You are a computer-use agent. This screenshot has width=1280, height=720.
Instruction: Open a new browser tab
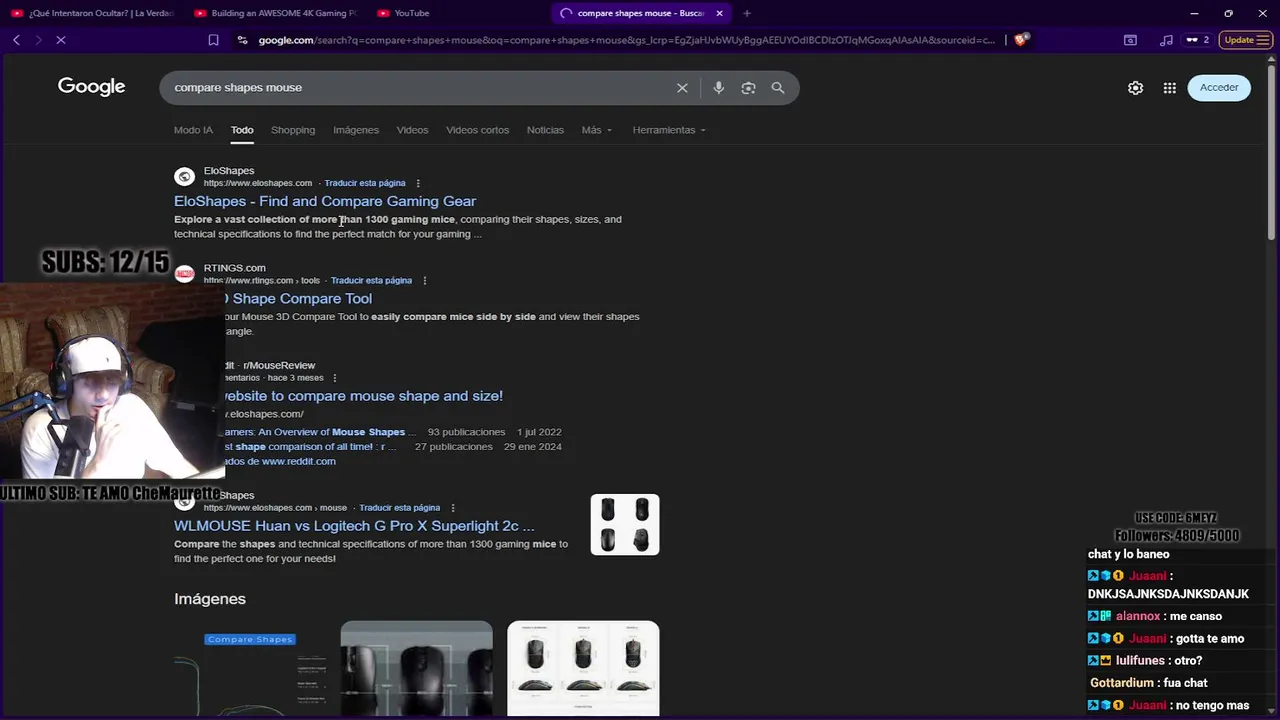(747, 13)
